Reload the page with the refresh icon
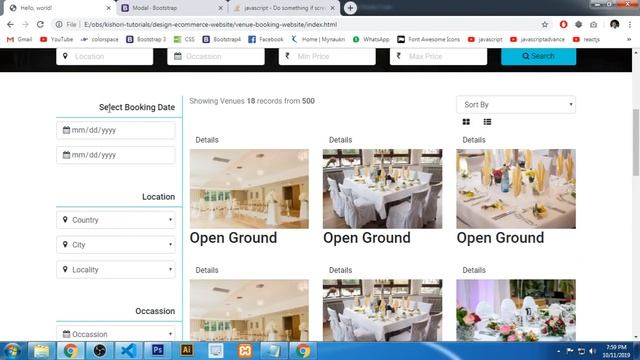 40,24
